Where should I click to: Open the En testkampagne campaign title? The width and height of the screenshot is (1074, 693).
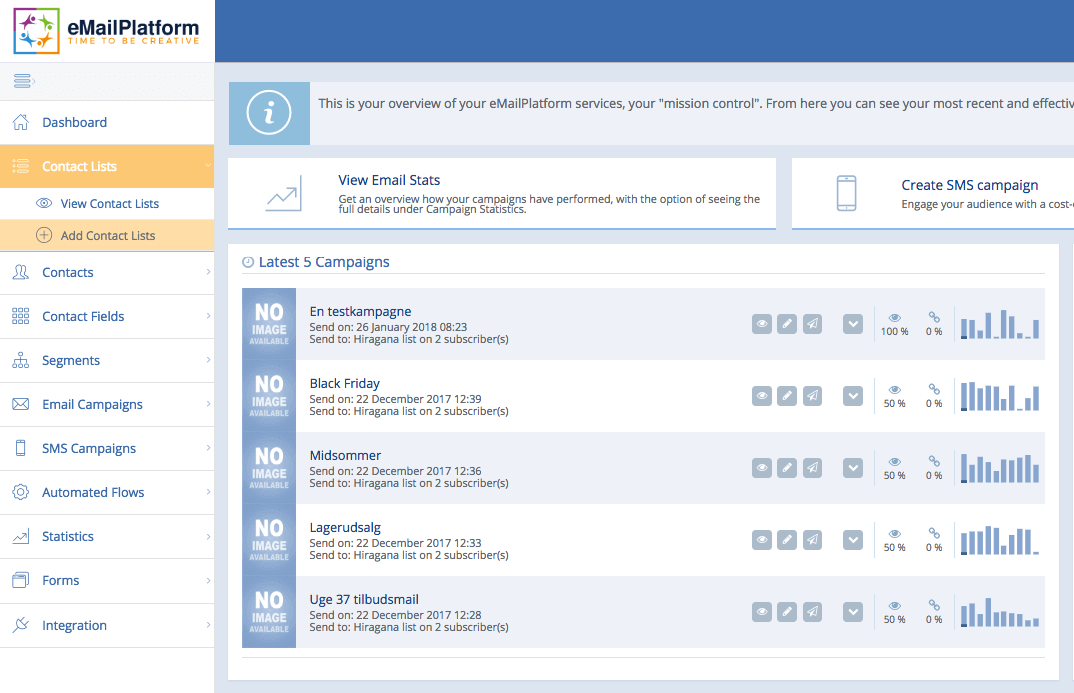click(x=360, y=312)
